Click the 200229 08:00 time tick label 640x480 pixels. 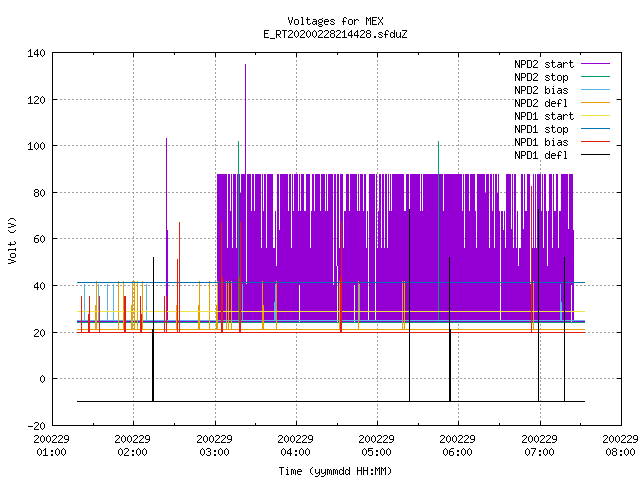620,446
